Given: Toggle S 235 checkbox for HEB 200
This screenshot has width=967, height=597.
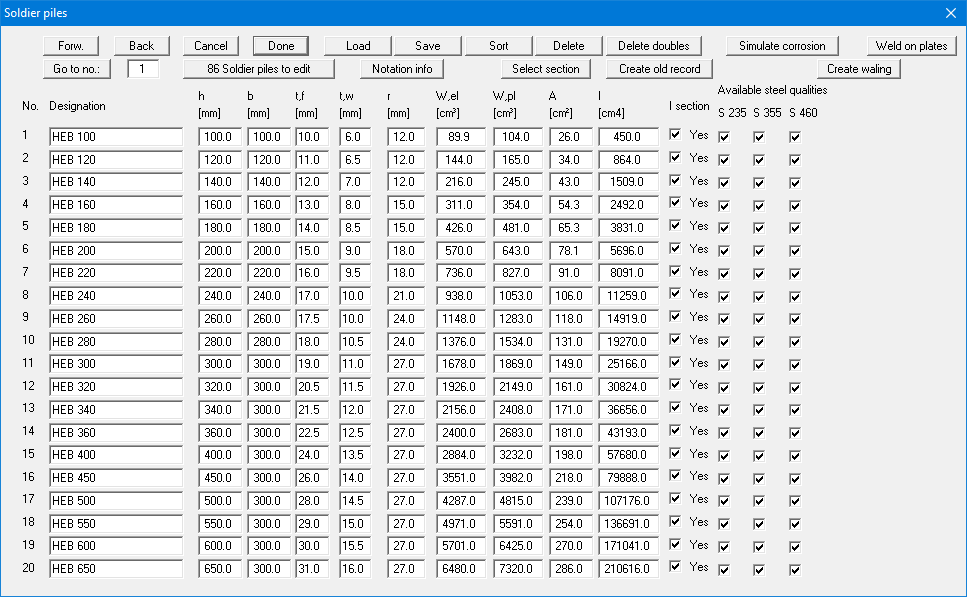Looking at the screenshot, I should coord(724,250).
